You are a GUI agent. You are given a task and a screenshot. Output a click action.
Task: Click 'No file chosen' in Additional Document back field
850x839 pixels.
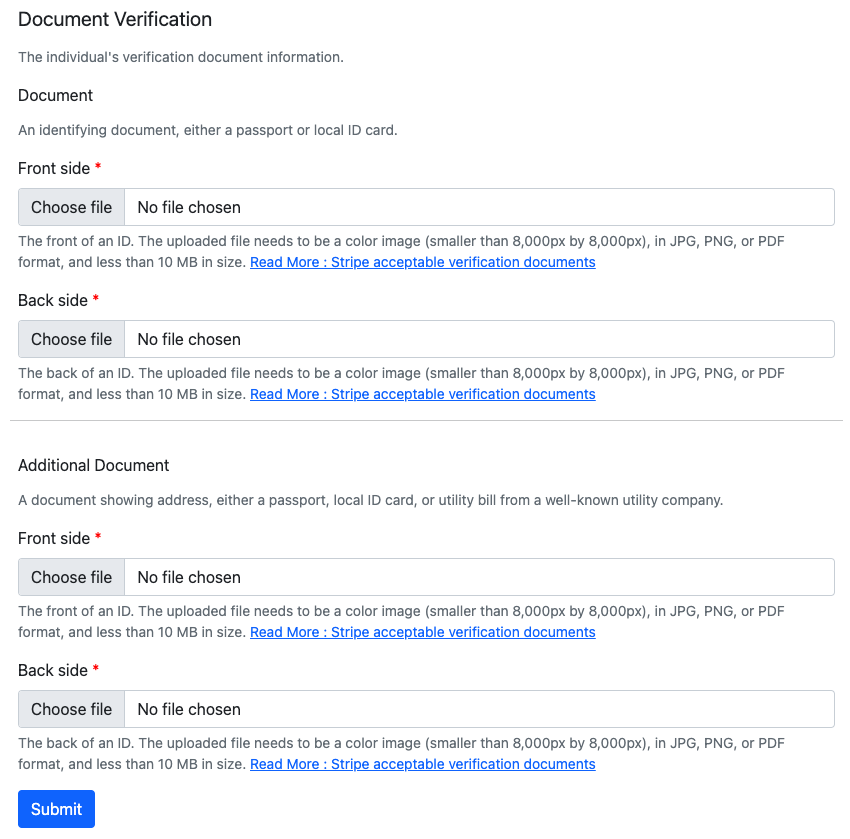tap(189, 709)
